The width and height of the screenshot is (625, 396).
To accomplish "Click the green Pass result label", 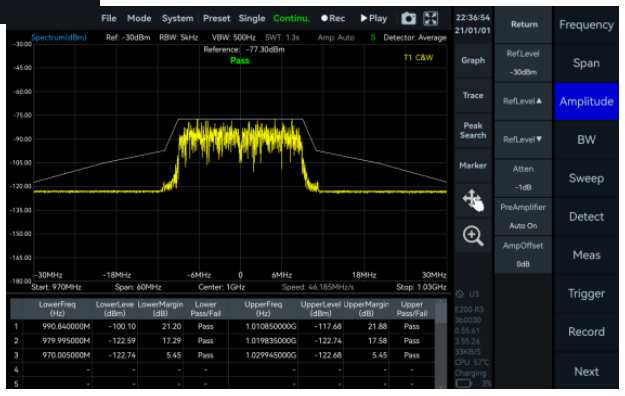I will point(240,61).
